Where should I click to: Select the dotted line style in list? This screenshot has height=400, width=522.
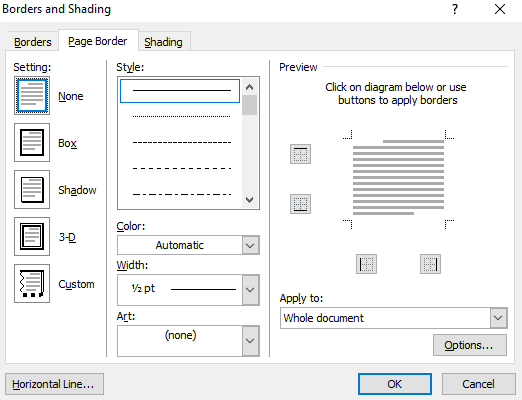(x=181, y=116)
